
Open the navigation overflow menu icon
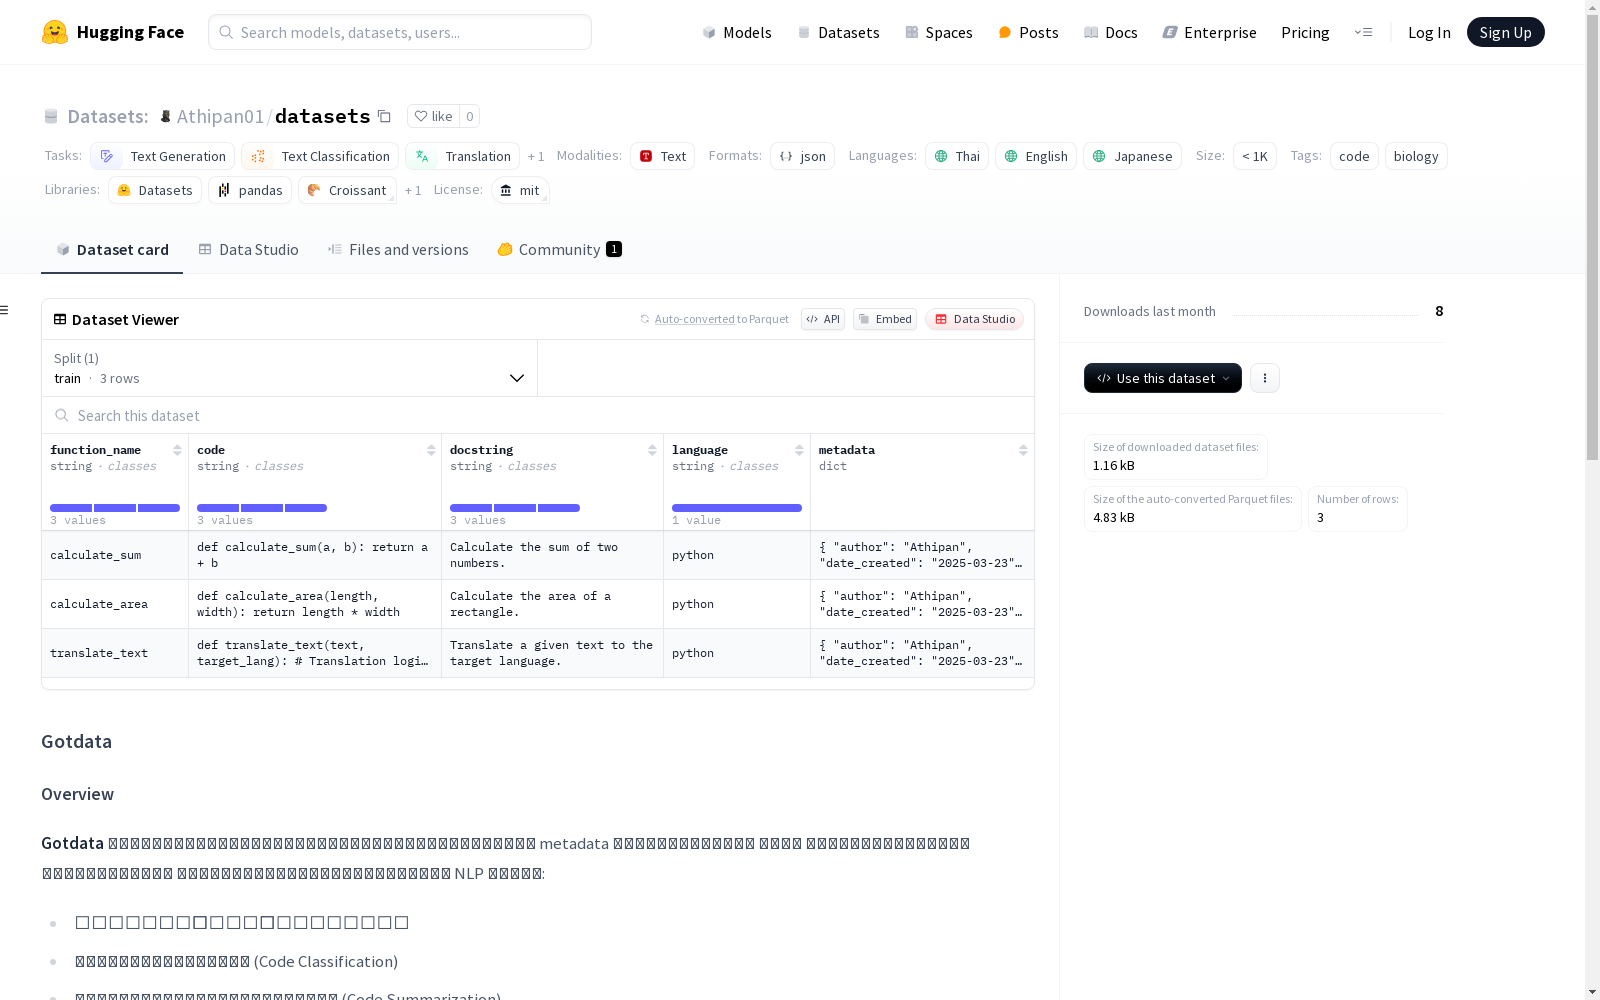(1363, 32)
